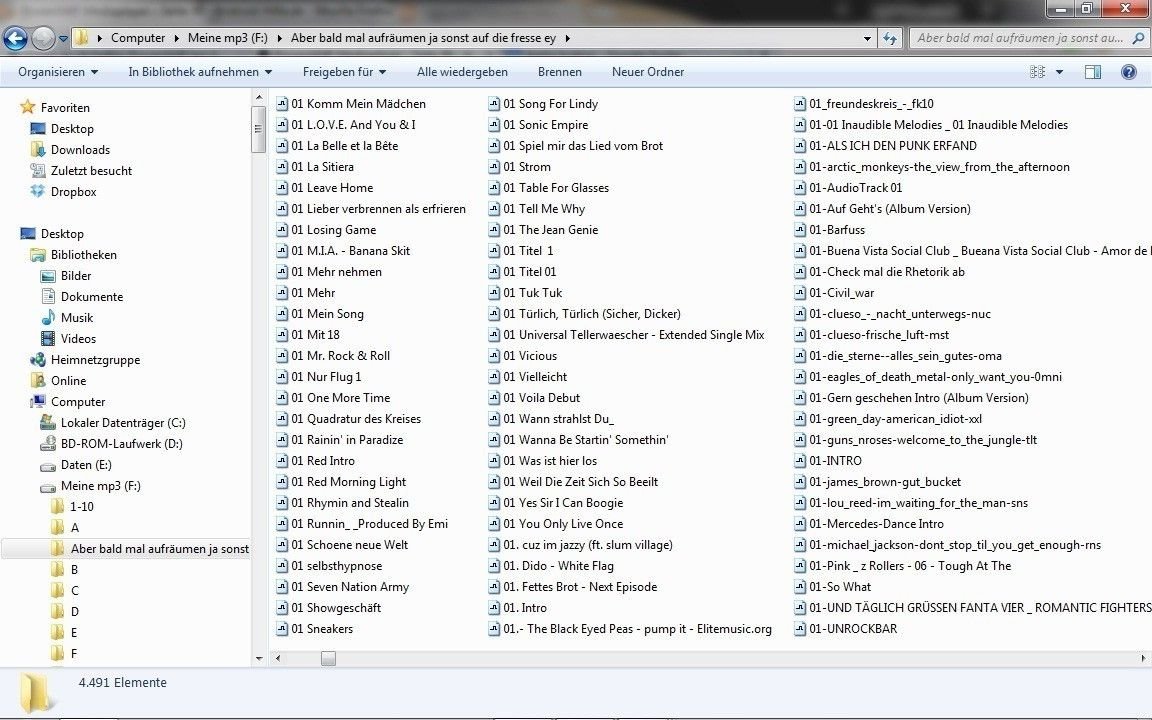Open the Dropbox sidebar entry
The width and height of the screenshot is (1152, 720).
point(73,192)
